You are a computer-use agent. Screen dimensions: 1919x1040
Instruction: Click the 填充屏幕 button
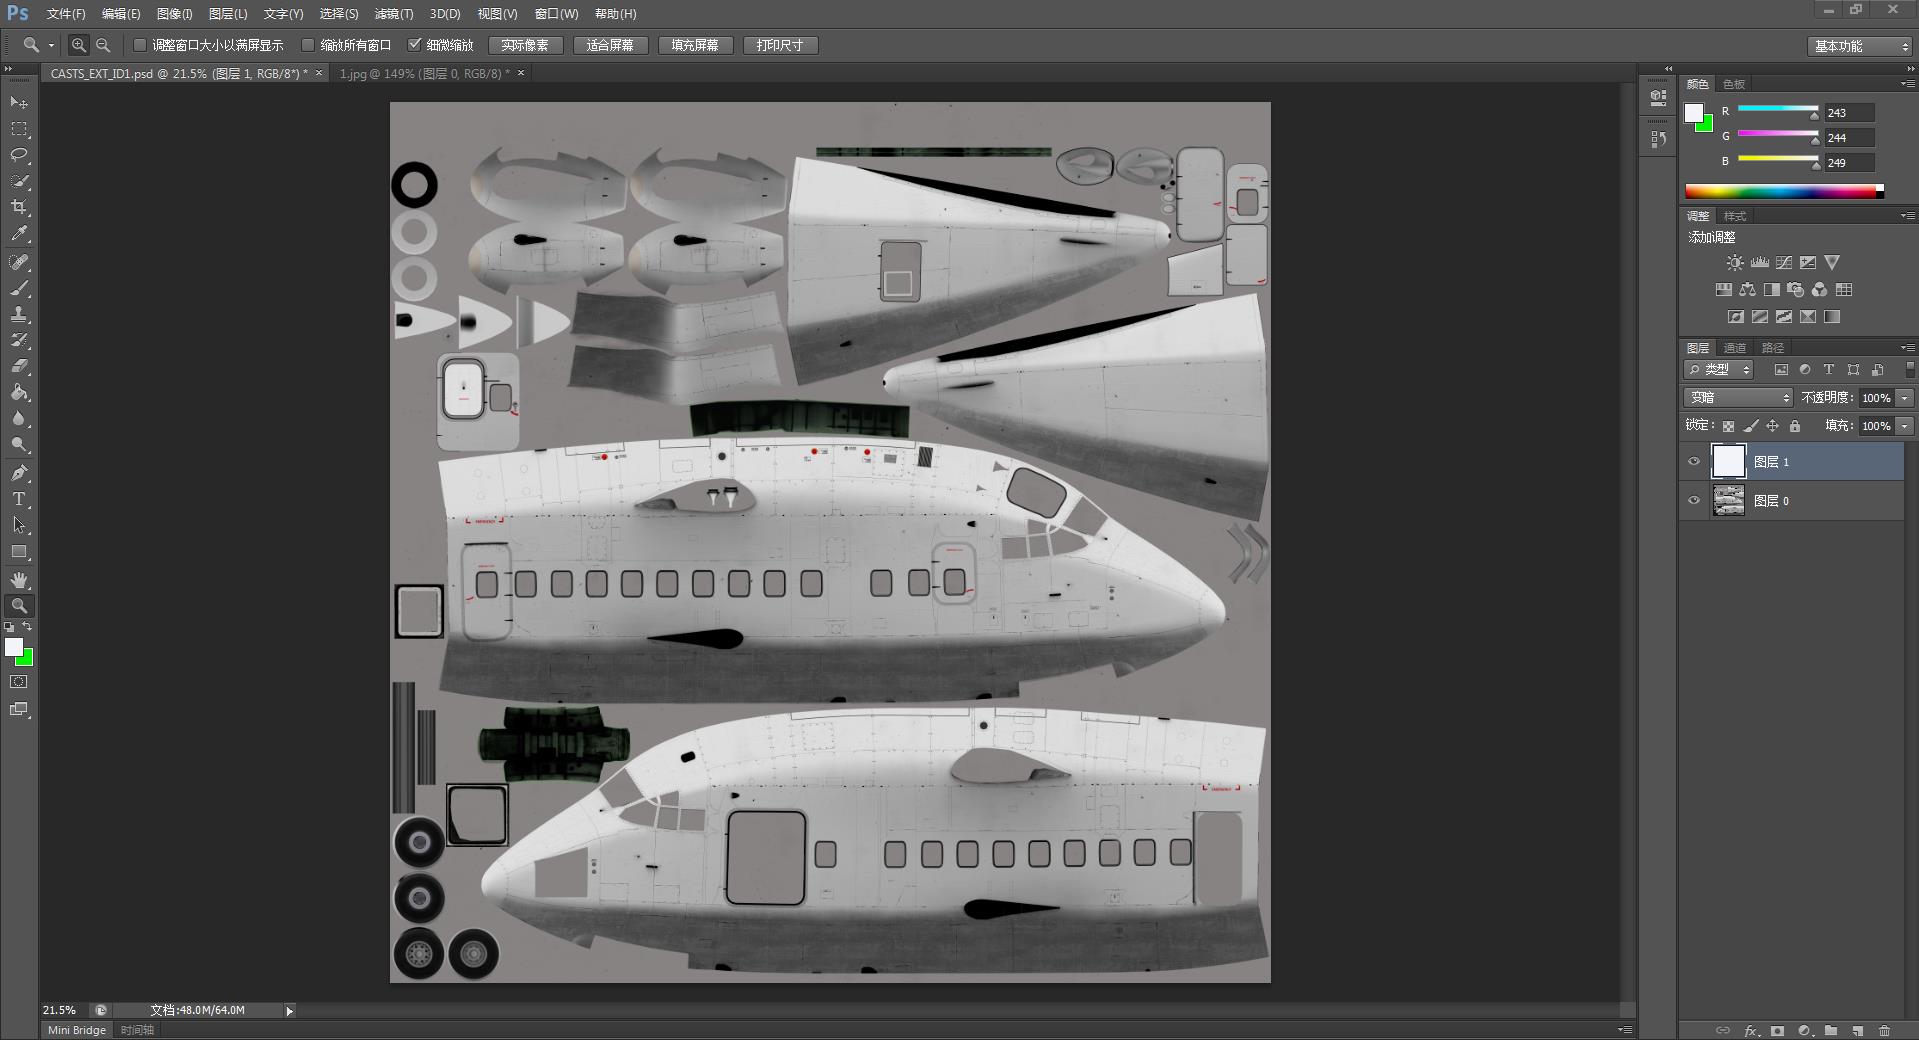click(695, 45)
